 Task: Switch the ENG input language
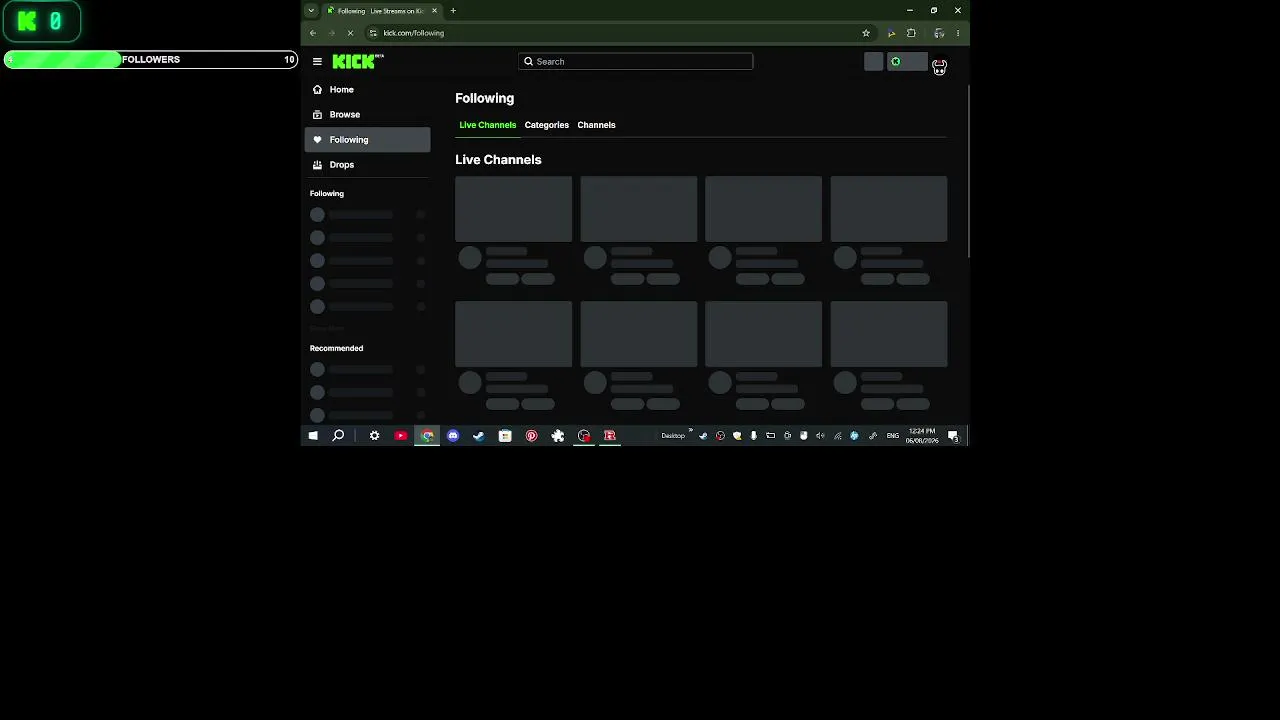(892, 436)
